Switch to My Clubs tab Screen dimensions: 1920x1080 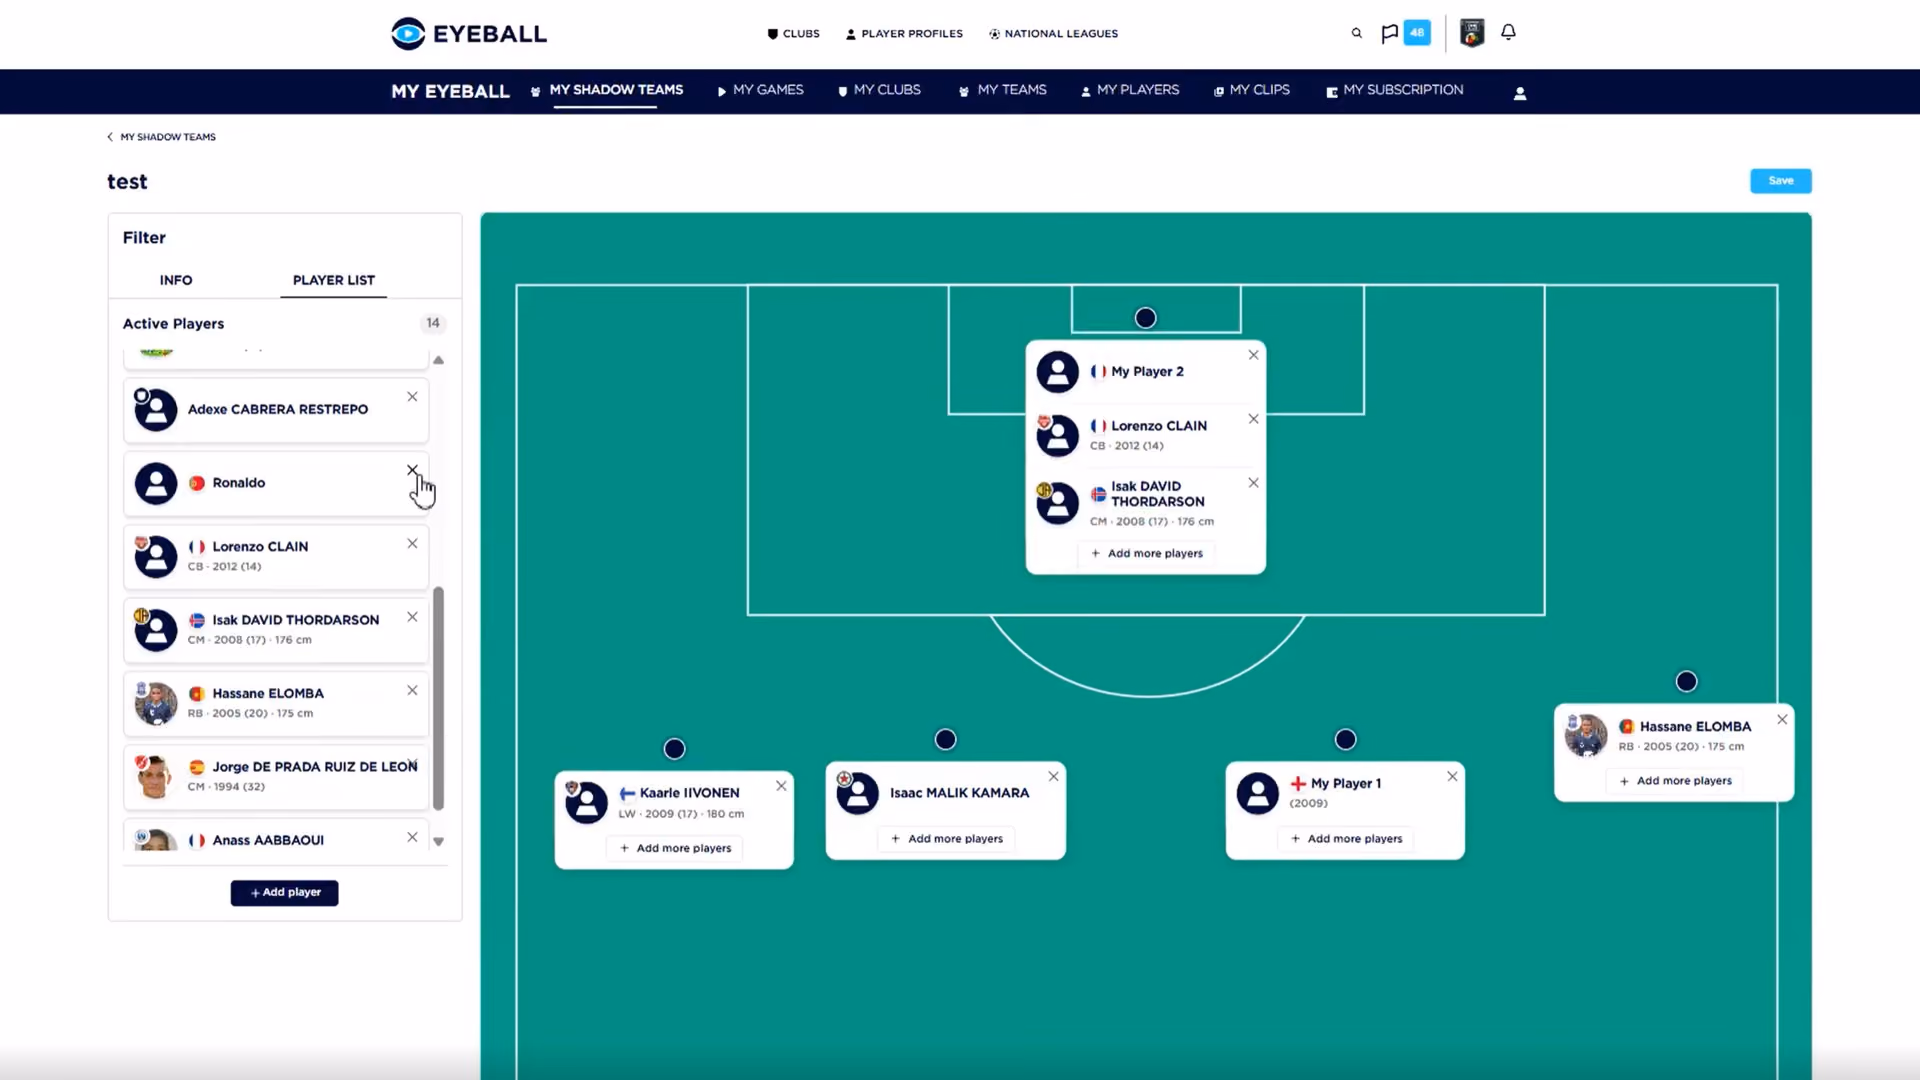(879, 90)
